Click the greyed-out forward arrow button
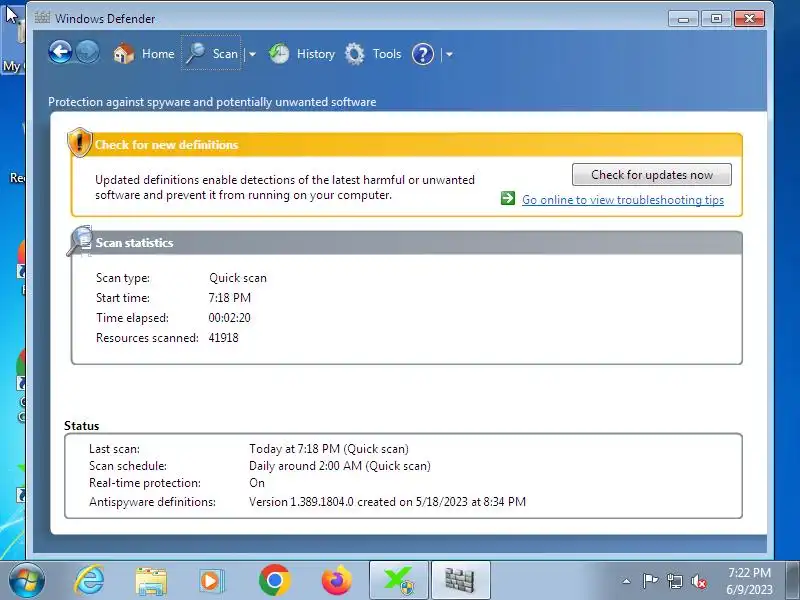The height and width of the screenshot is (600, 800). pyautogui.click(x=87, y=52)
